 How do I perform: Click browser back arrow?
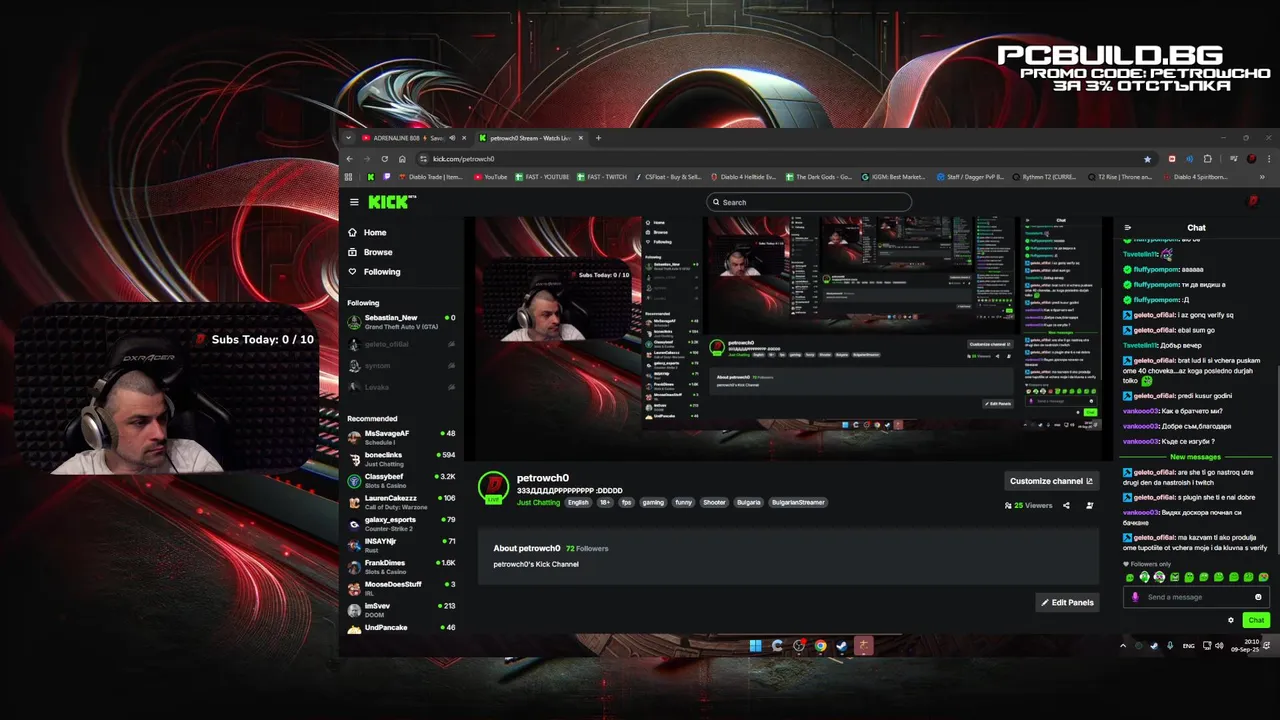click(349, 159)
